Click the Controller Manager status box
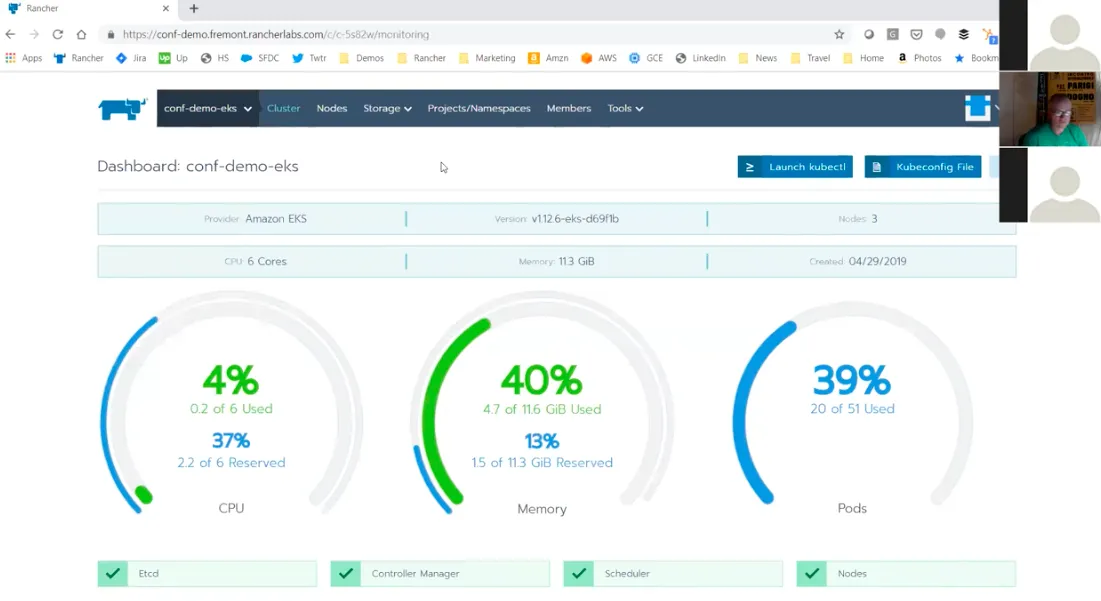Screen dimensions: 1101x601 pyautogui.click(x=440, y=574)
